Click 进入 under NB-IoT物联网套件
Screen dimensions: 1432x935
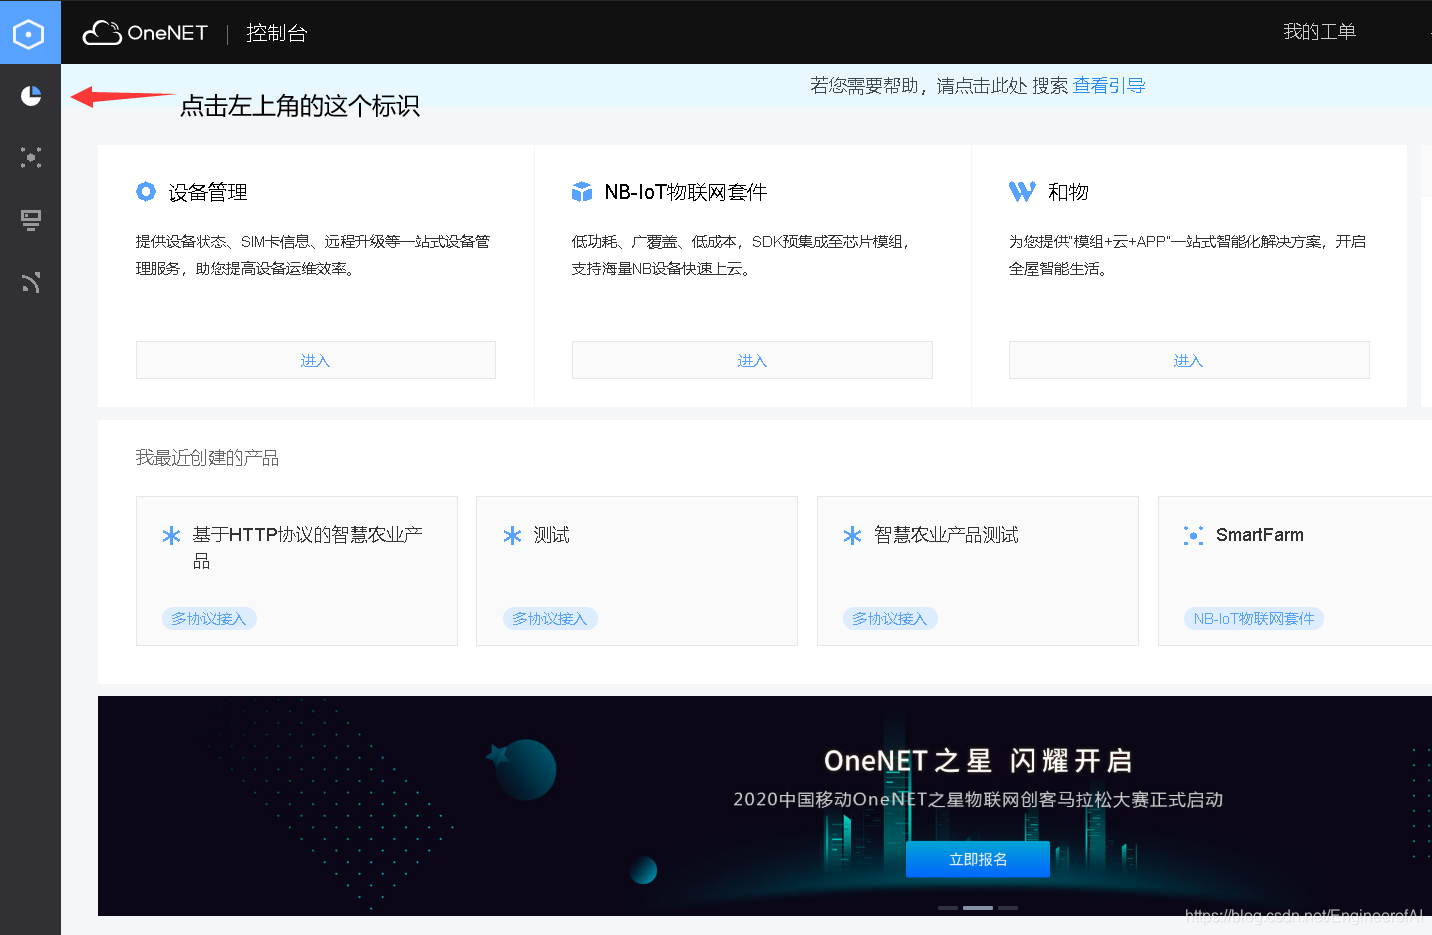click(x=751, y=359)
